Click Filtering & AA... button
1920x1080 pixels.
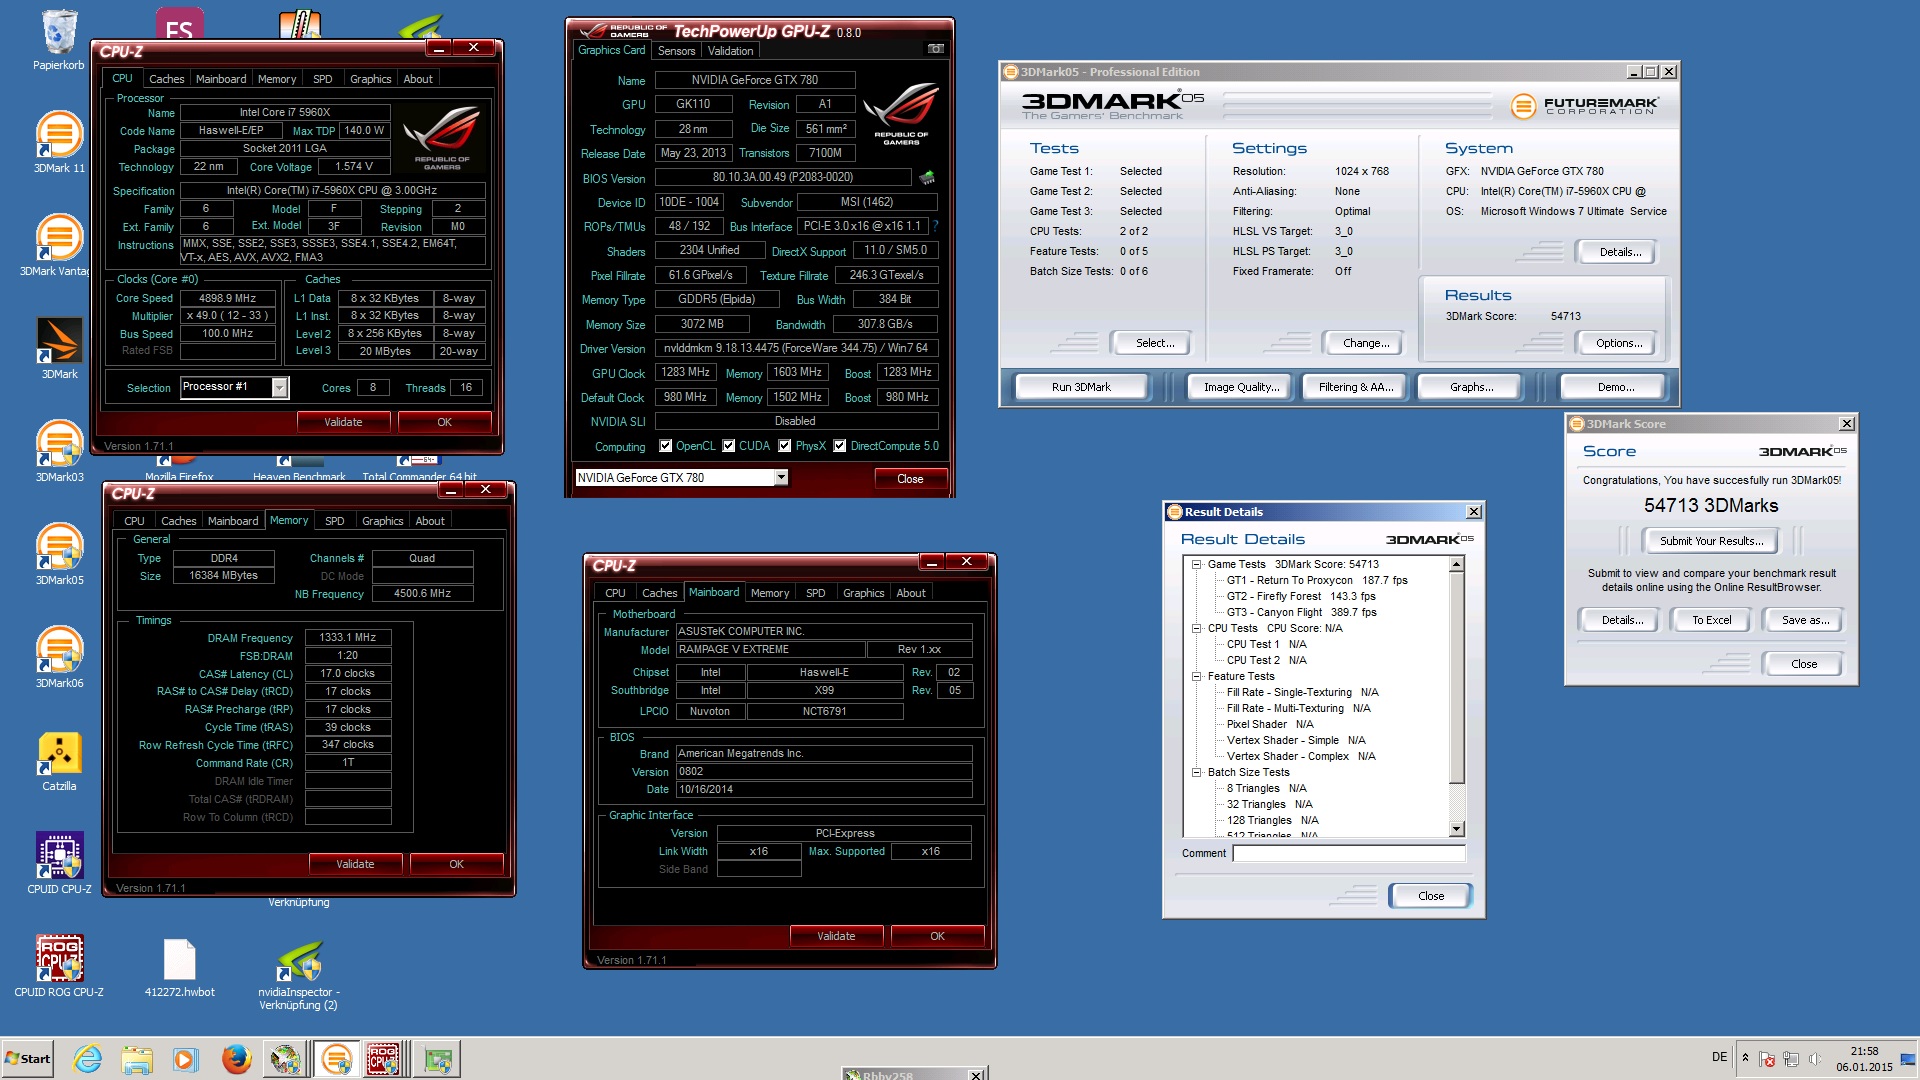tap(1355, 387)
